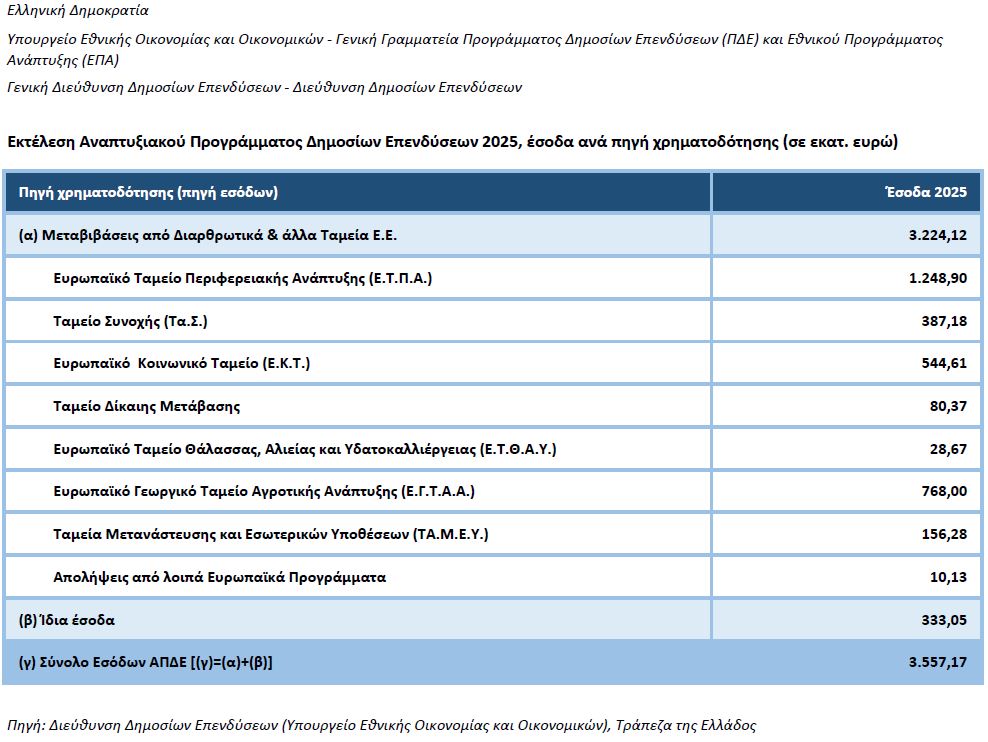Select 'Απολήψεις από λοιπά Ευρωπαϊκά Προγράμματα' cell
Viewport: 988px width, 742px height.
click(x=219, y=577)
